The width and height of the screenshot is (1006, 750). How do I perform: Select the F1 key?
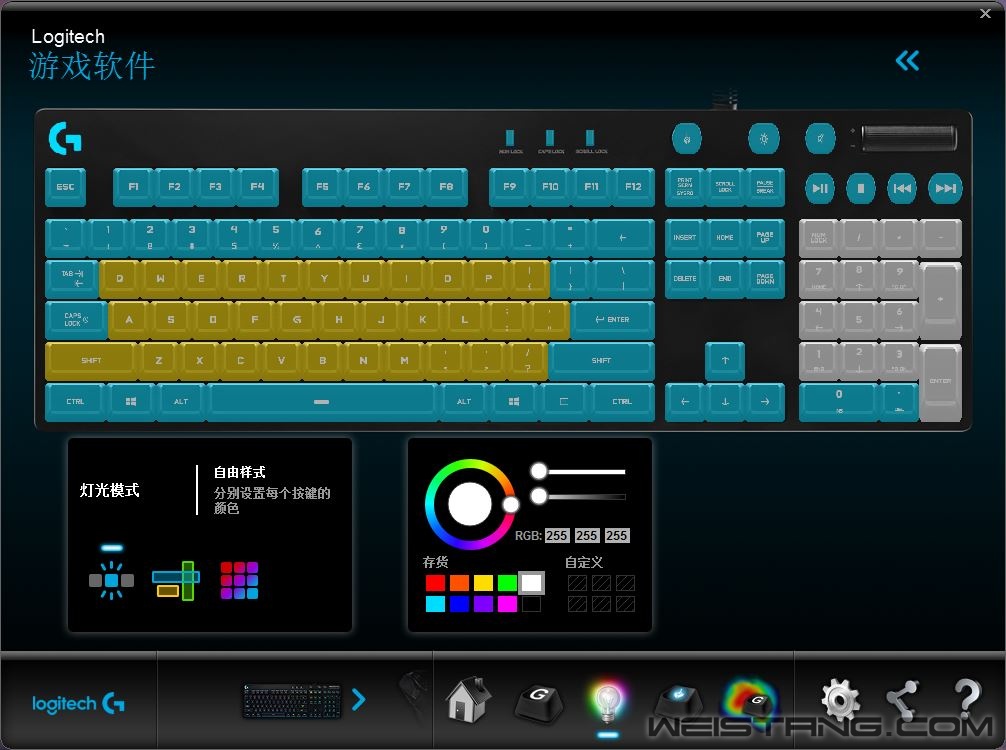[133, 187]
